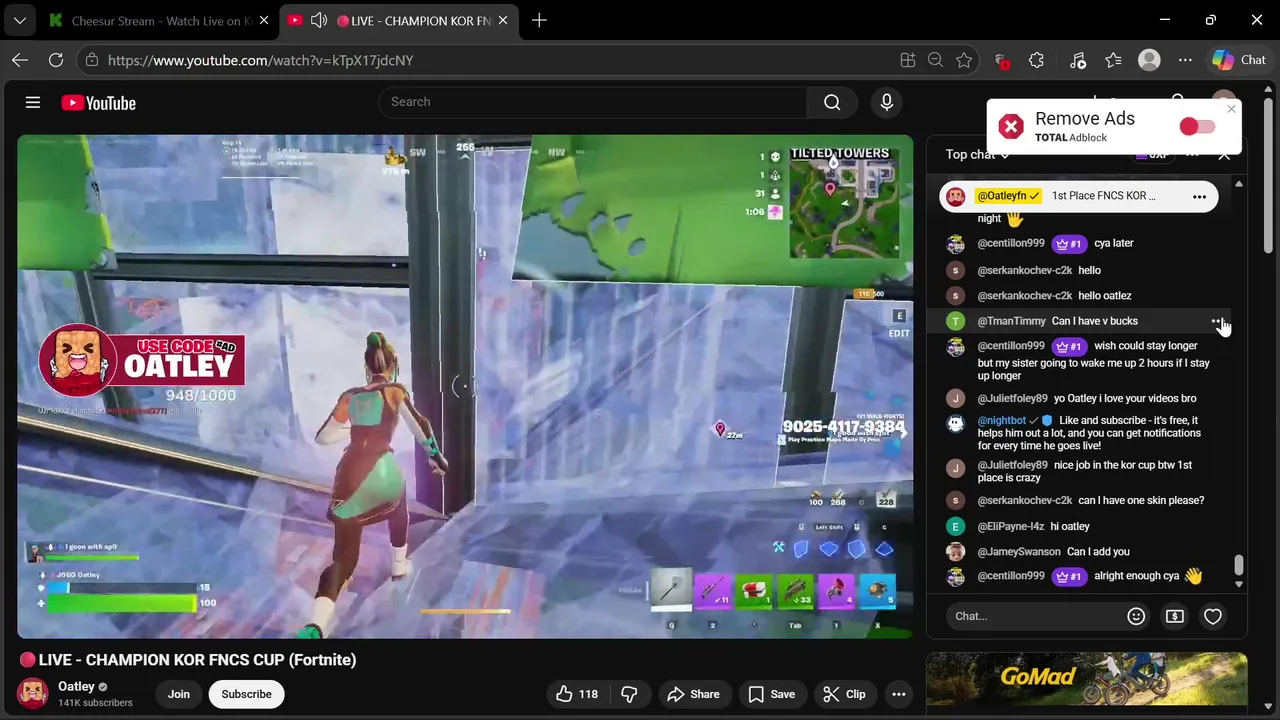View site information lock icon

(x=92, y=60)
